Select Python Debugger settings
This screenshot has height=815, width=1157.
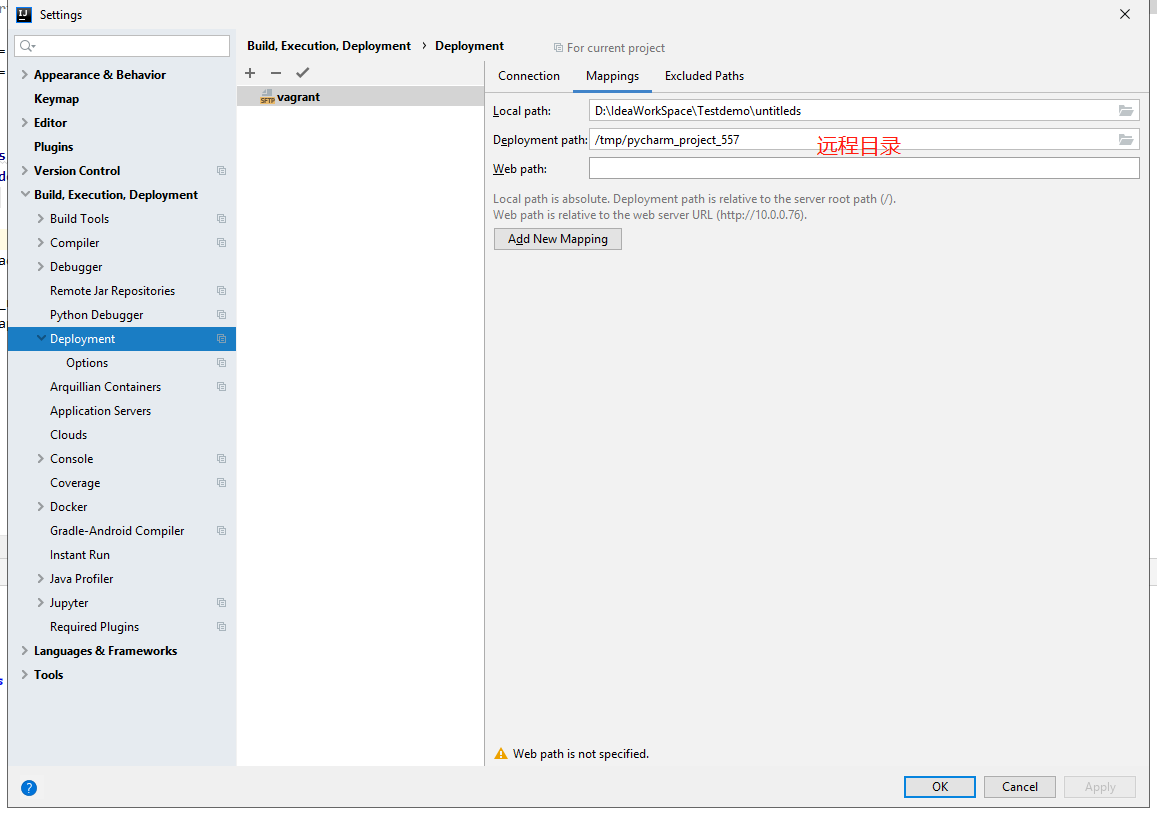[x=97, y=315]
